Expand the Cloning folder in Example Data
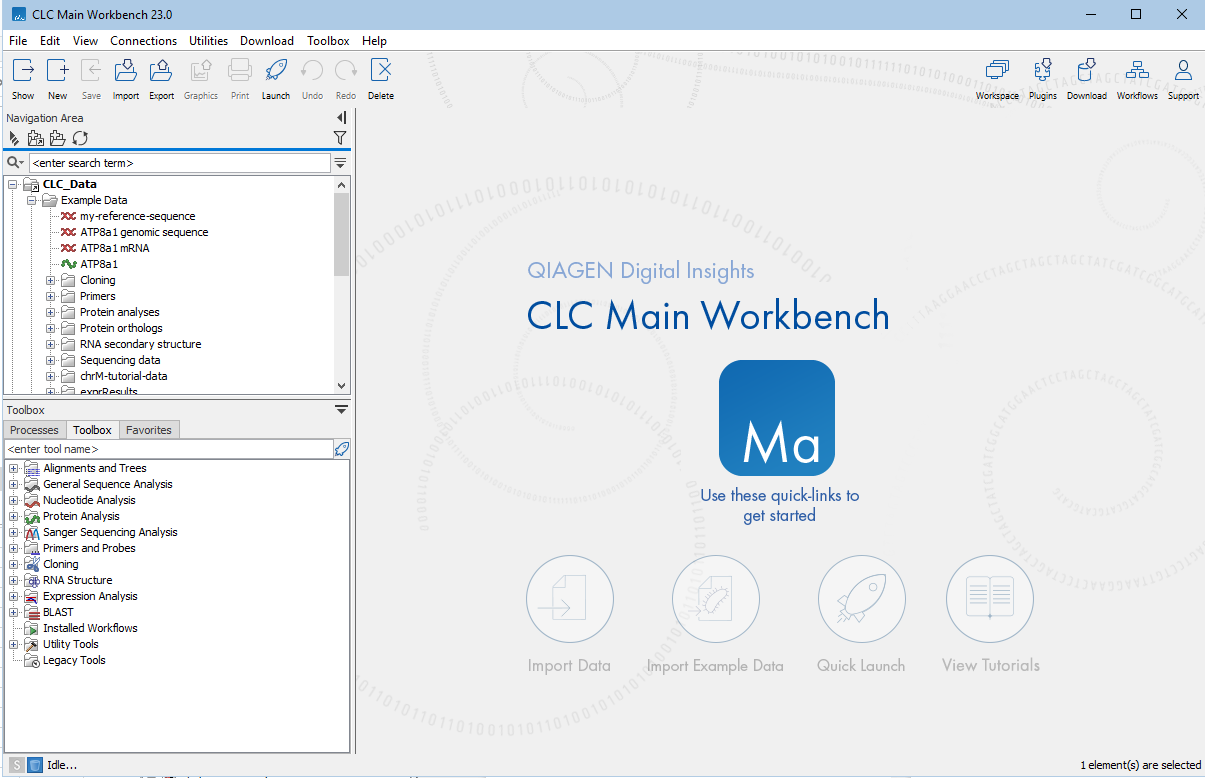The image size is (1205, 778). (51, 280)
